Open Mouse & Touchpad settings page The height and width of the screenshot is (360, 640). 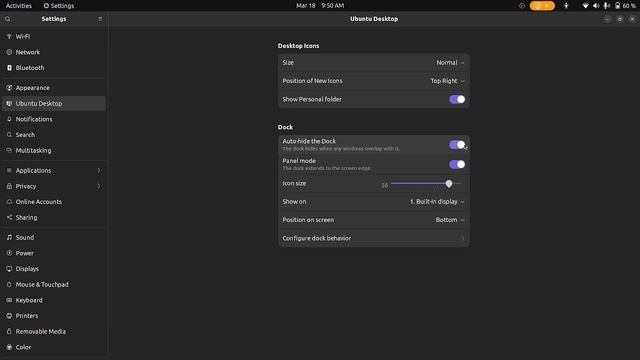point(54,284)
